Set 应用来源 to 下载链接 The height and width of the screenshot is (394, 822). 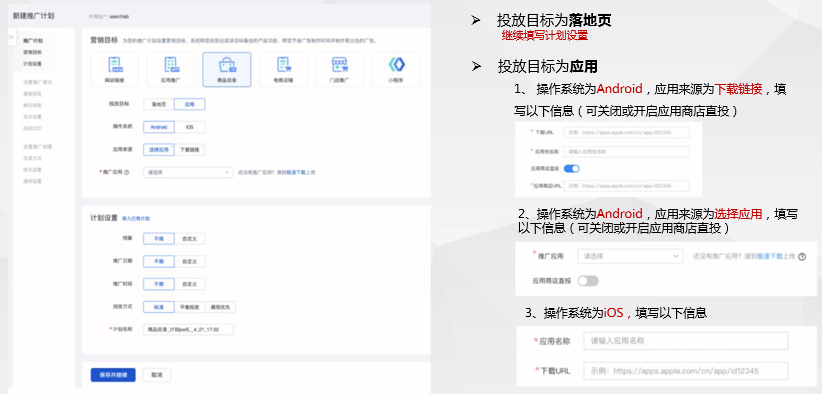[x=189, y=150]
